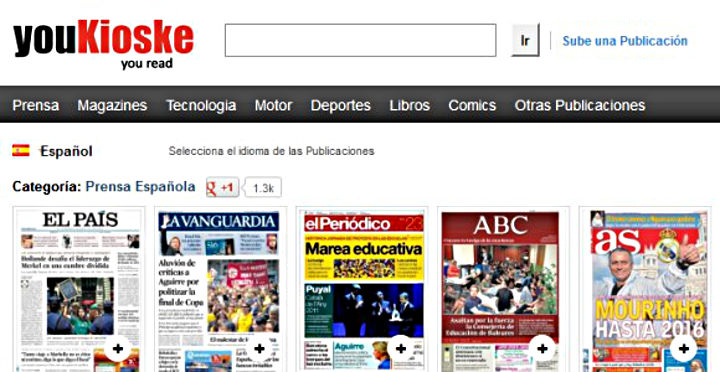Click the plus icon on AS cover
Image resolution: width=720 pixels, height=372 pixels.
click(x=684, y=349)
